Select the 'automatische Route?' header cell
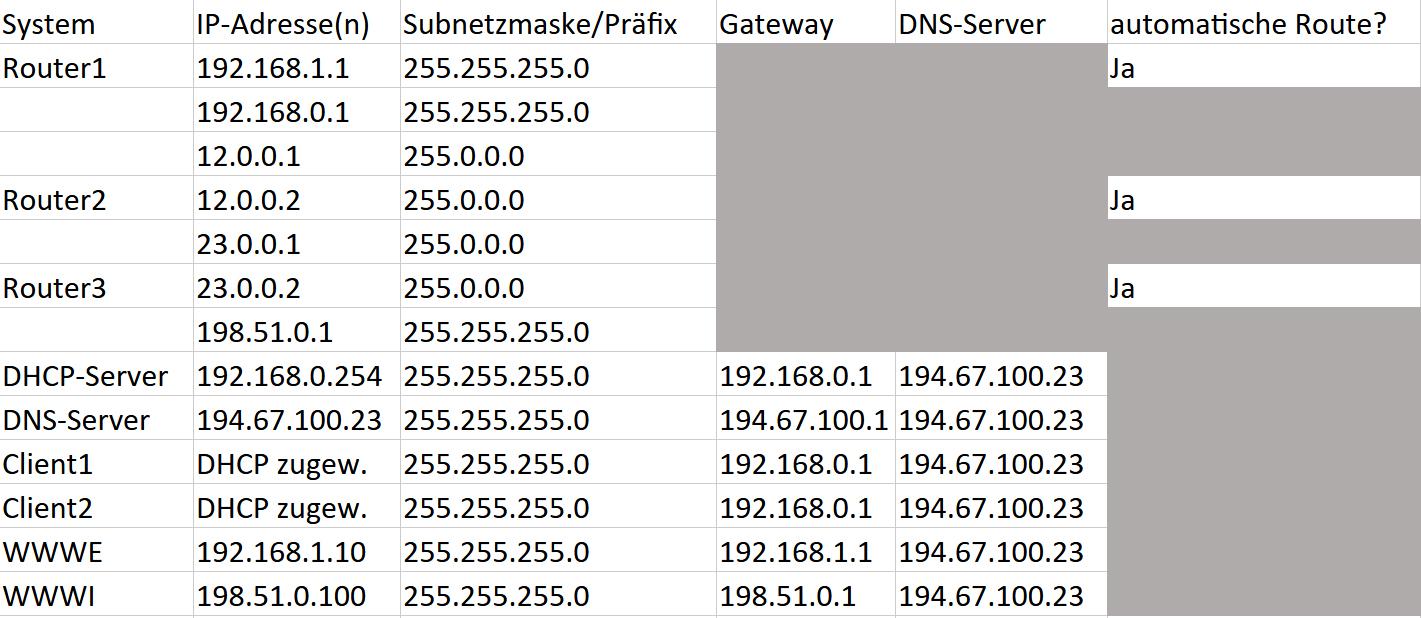This screenshot has width=1421, height=618. point(1264,24)
